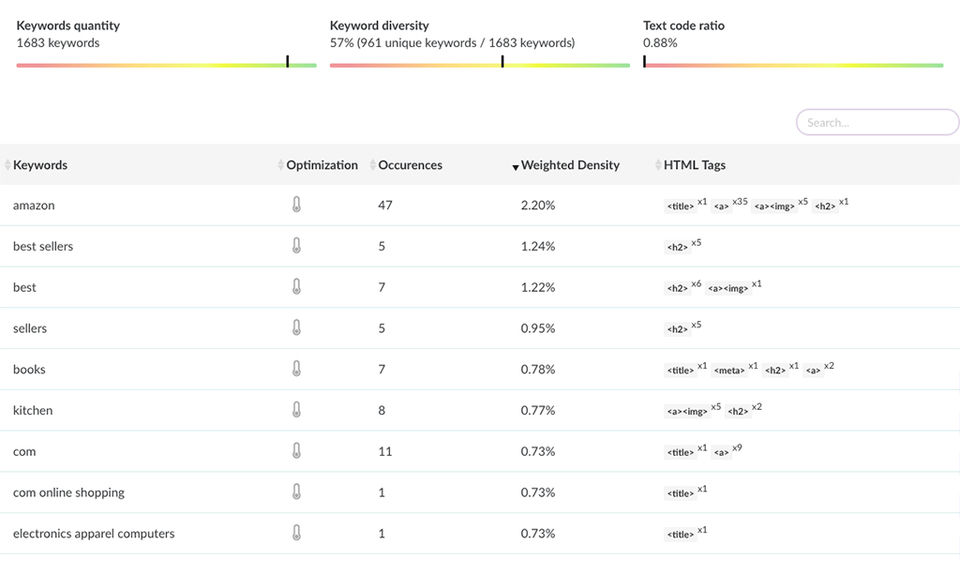Click the thermometer icon in the sellers row
This screenshot has height=563, width=960.
click(x=296, y=328)
